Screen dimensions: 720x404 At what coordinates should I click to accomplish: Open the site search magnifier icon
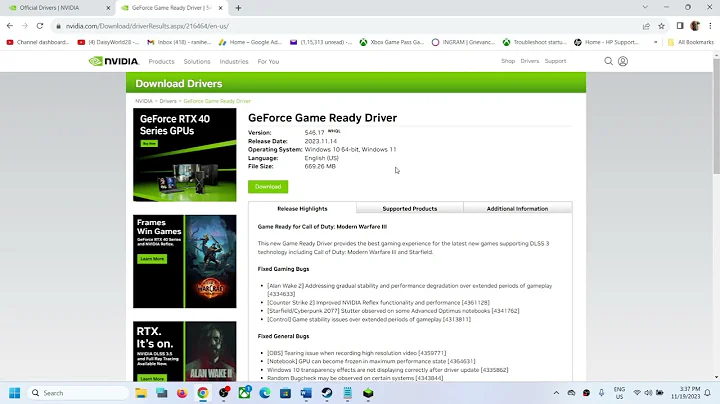point(608,61)
